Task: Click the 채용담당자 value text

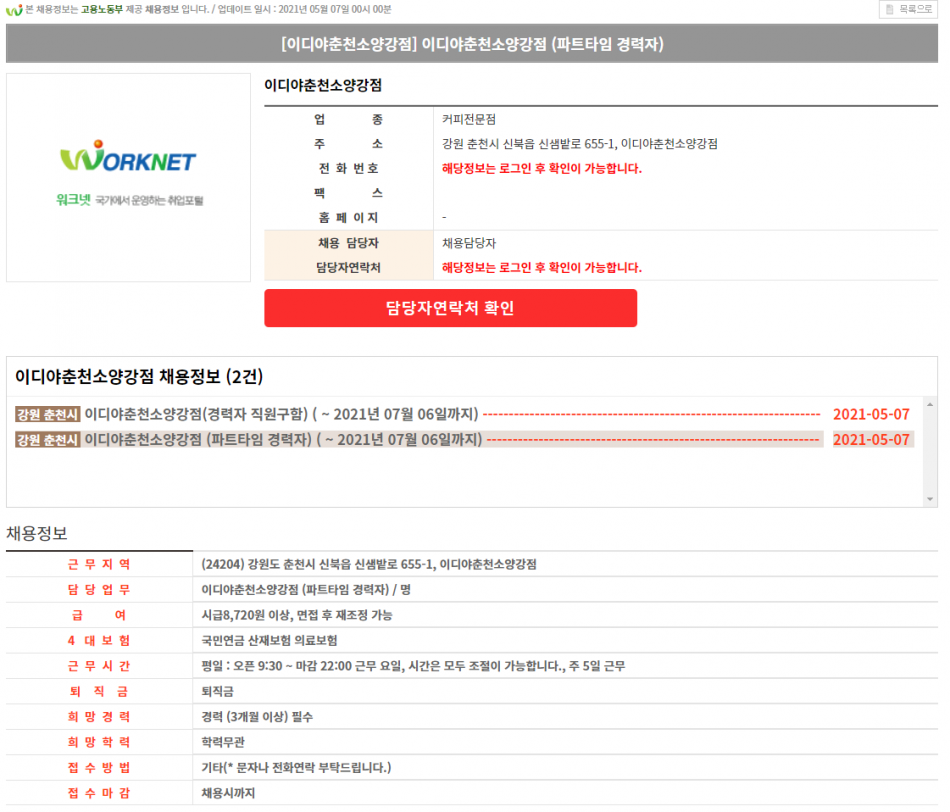Action: [469, 243]
